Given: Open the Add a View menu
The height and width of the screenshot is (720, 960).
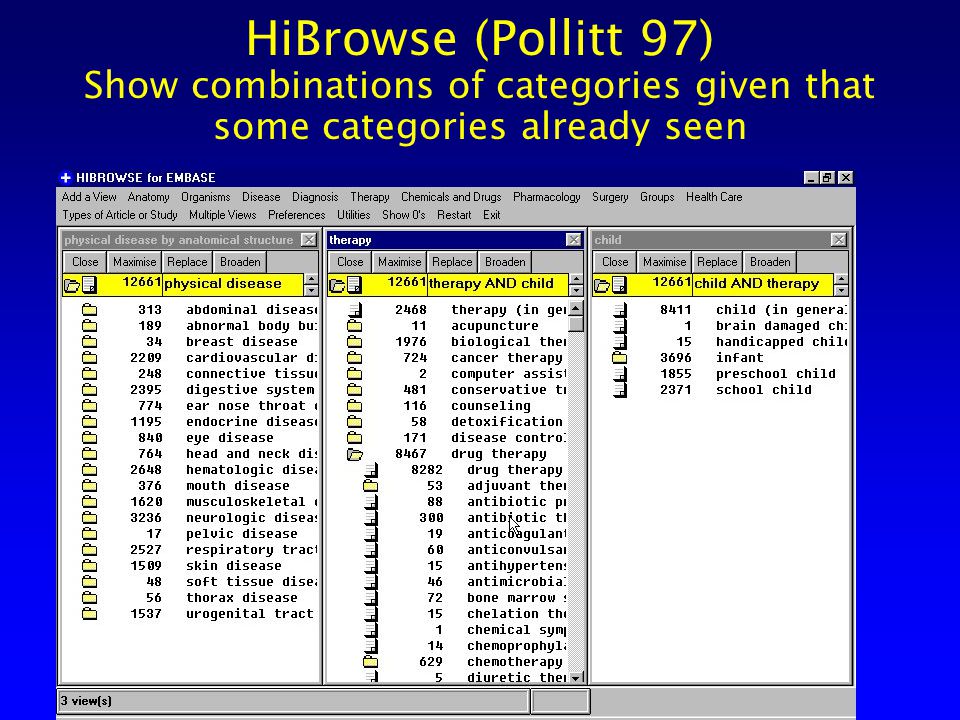Looking at the screenshot, I should tap(89, 197).
